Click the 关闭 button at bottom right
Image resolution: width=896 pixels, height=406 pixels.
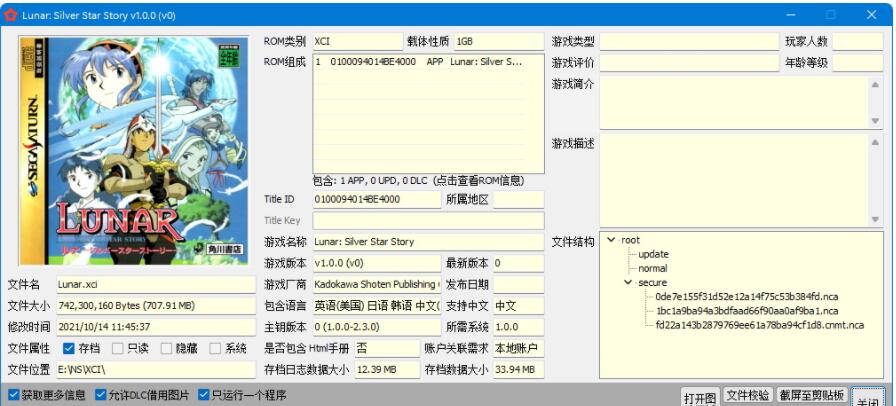(867, 399)
